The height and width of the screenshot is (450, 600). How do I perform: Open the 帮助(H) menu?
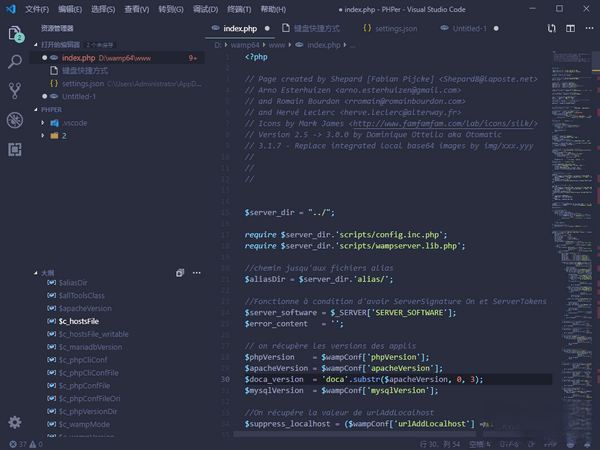[x=273, y=9]
